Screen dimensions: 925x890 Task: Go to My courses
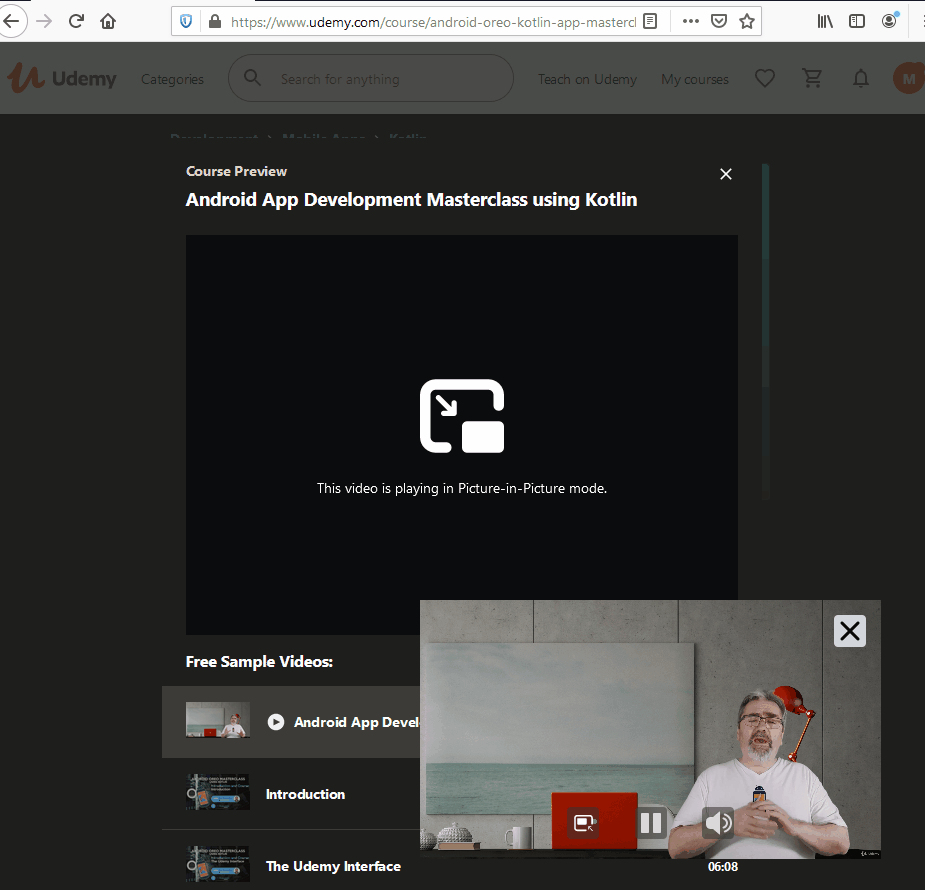point(694,78)
